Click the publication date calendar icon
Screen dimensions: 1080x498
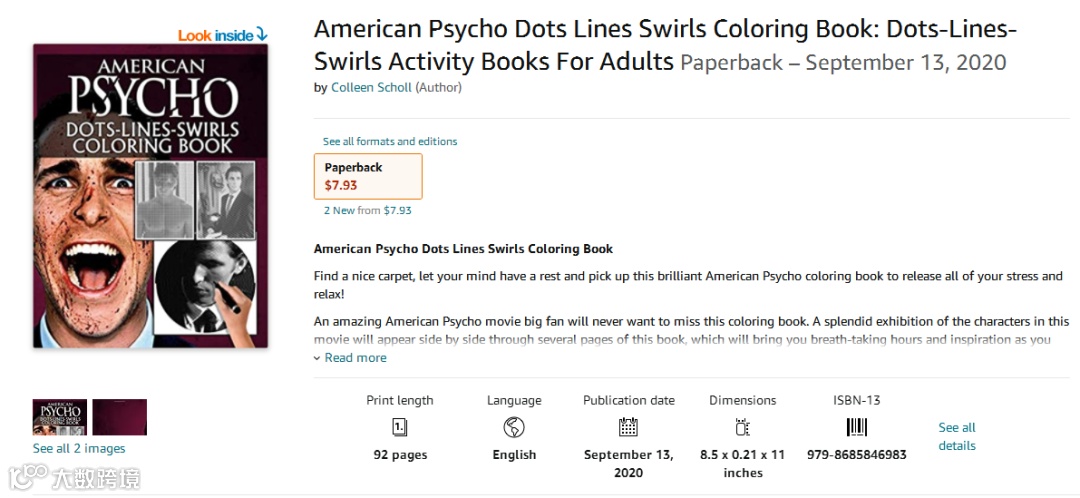coord(628,428)
